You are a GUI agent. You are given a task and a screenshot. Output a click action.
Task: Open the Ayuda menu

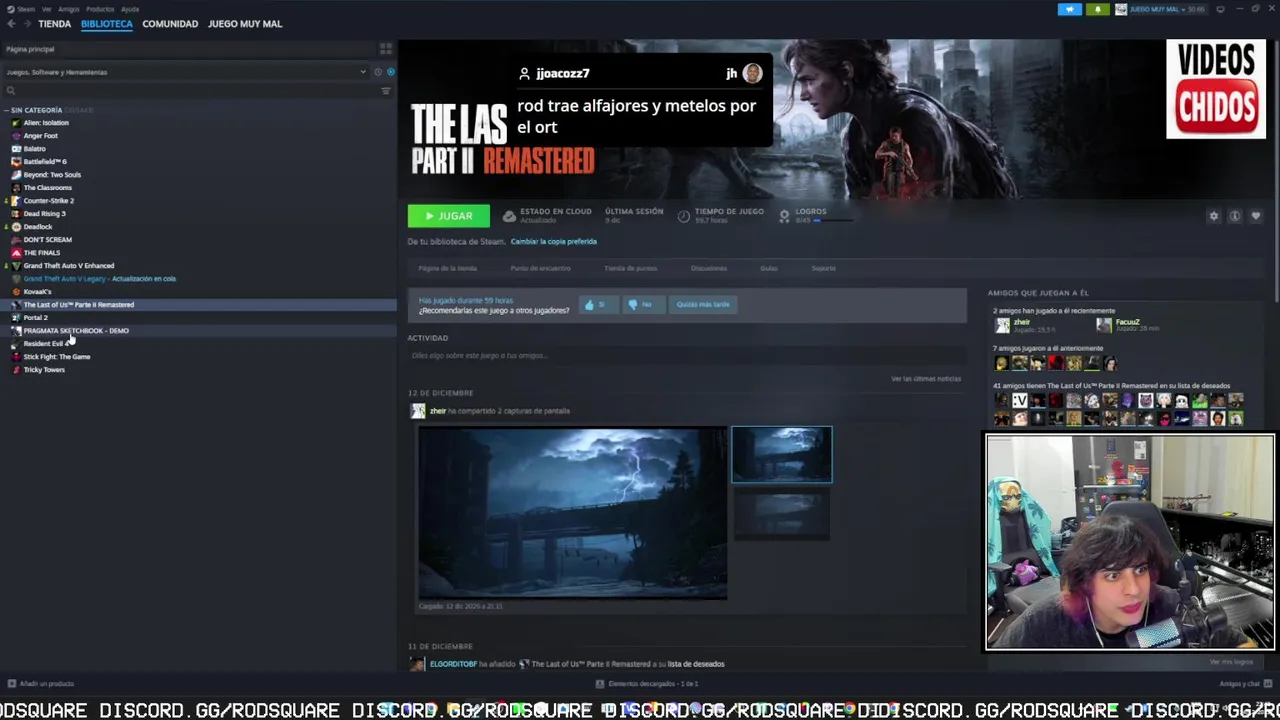130,9
